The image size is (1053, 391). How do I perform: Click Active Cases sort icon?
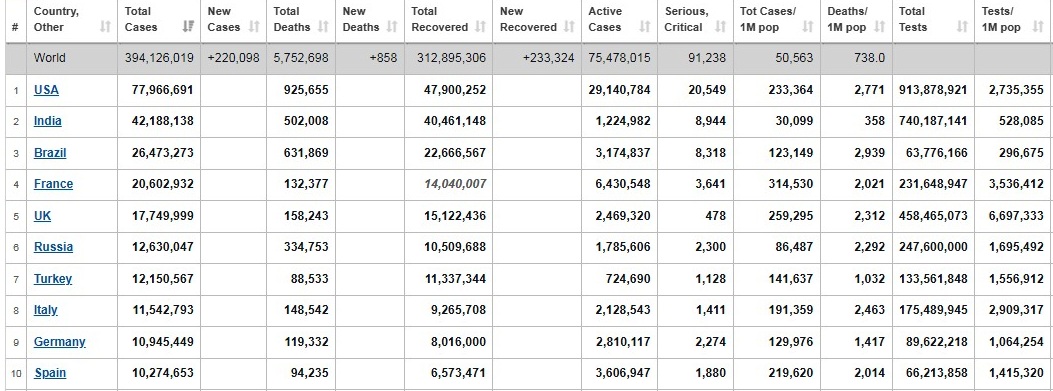pos(645,27)
